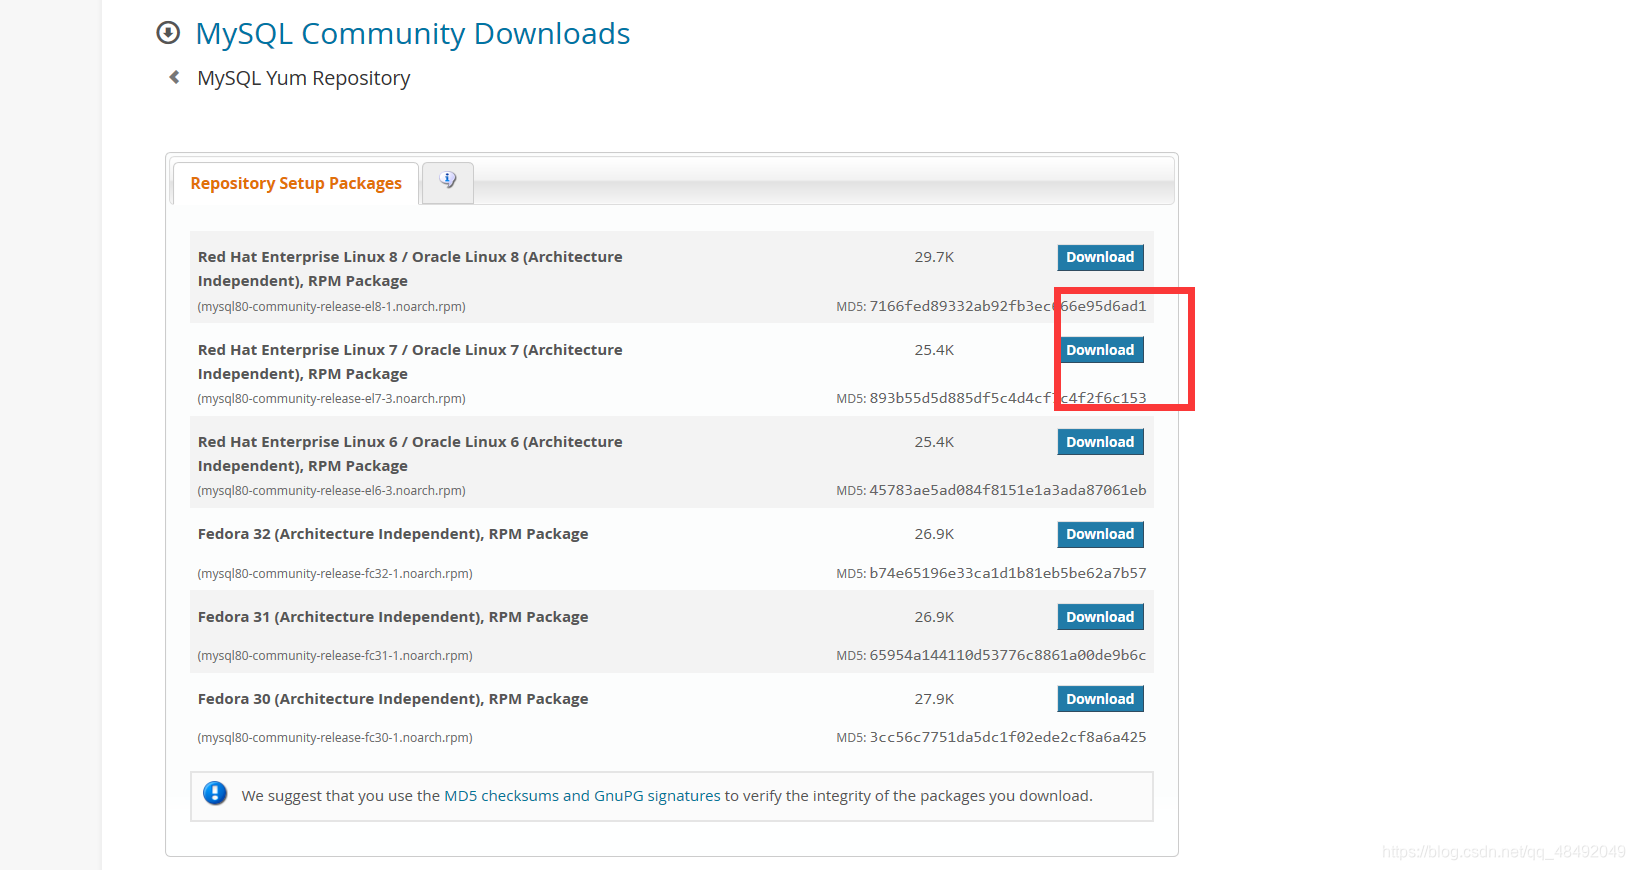Click filename mysql80-community-release-el8-1.noarch.rpm
The image size is (1635, 870).
click(332, 307)
